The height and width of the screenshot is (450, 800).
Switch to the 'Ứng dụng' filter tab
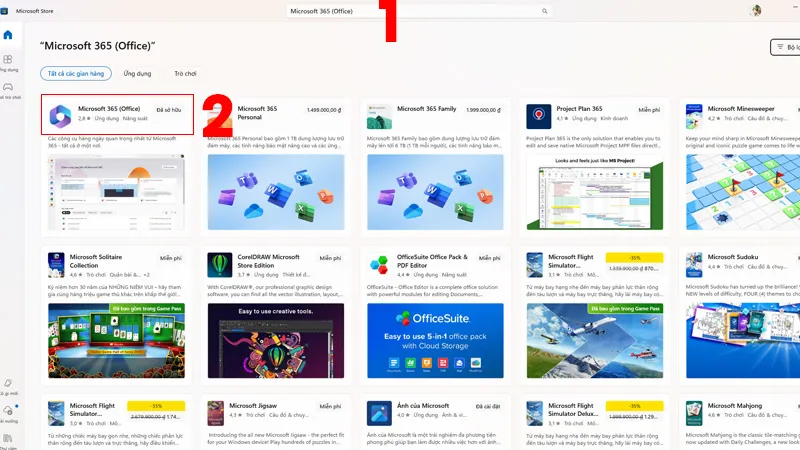(x=137, y=73)
